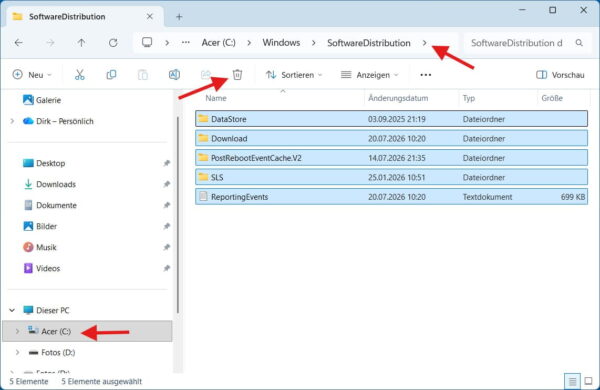This screenshot has width=600, height=390.
Task: Sort by Änderungsdatum column header
Action: pos(398,98)
